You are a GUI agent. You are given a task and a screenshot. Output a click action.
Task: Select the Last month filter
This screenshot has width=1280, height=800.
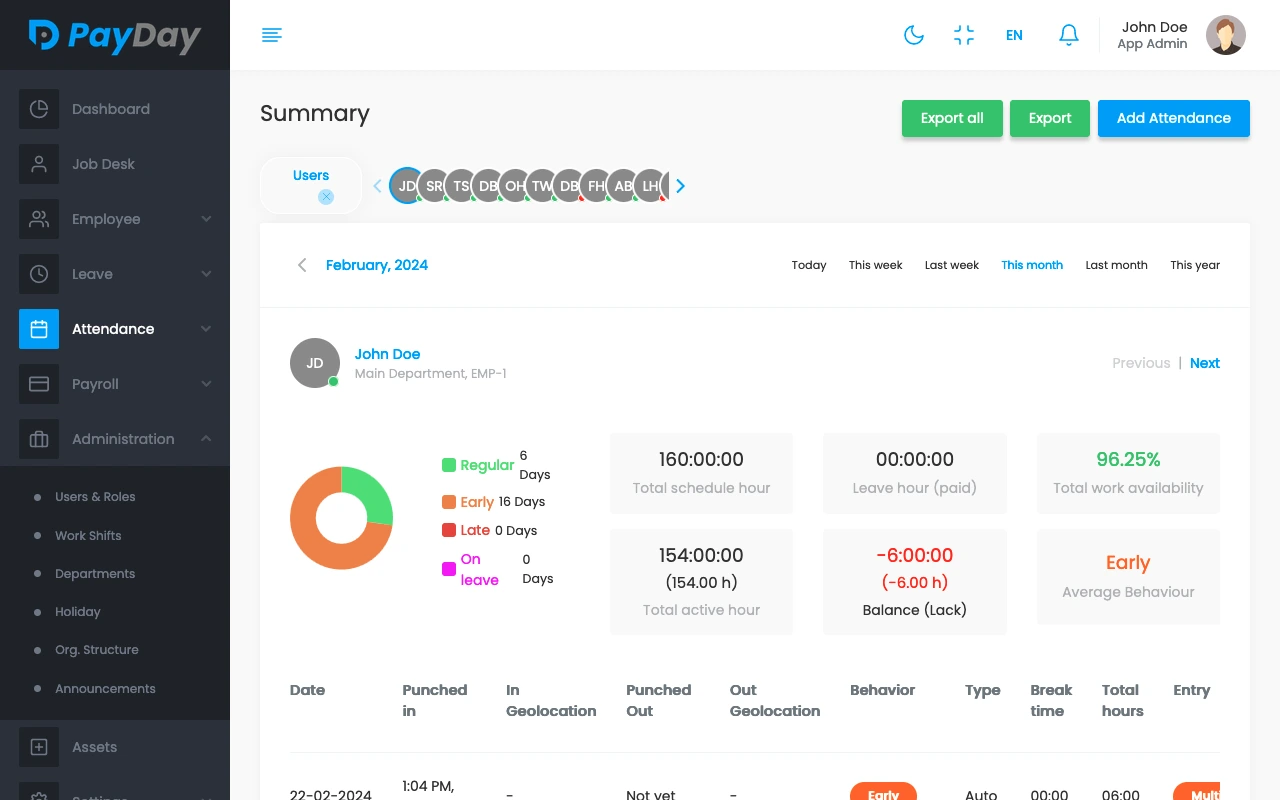1116,265
